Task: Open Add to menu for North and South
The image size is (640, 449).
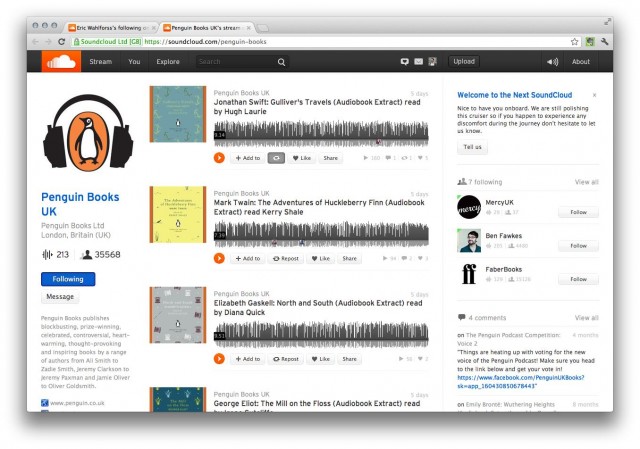Action: [x=247, y=358]
